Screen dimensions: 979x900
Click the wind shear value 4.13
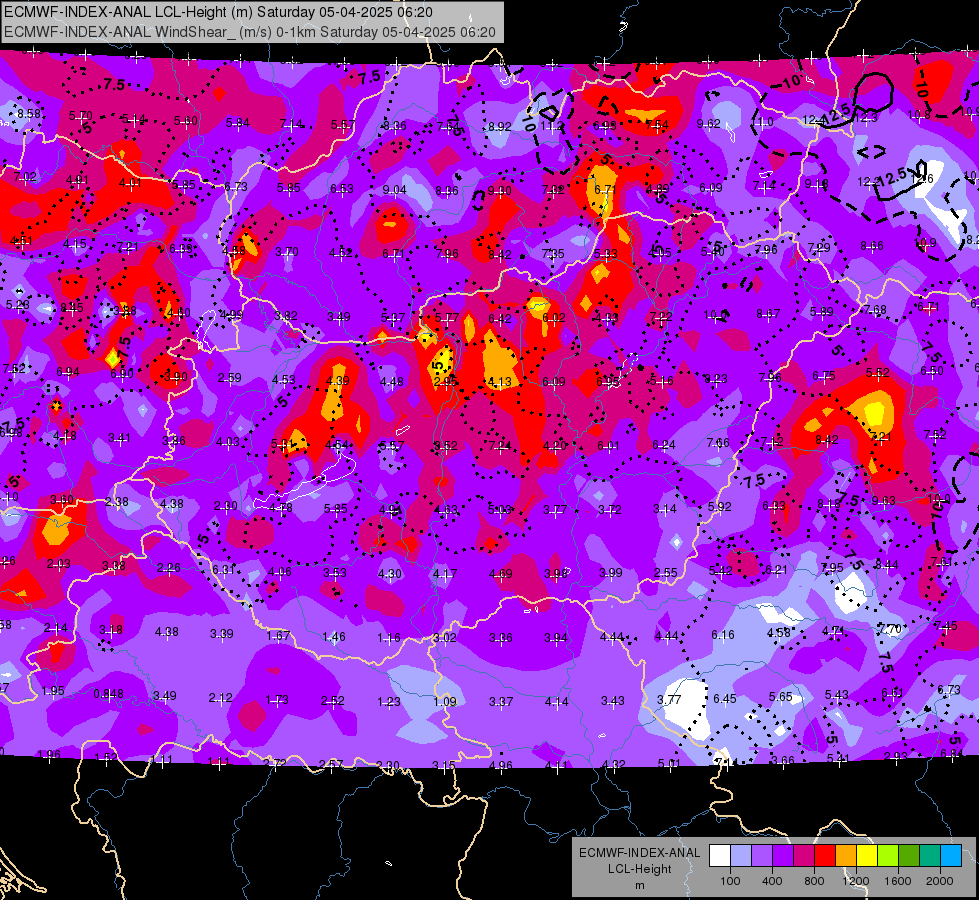pos(499,382)
